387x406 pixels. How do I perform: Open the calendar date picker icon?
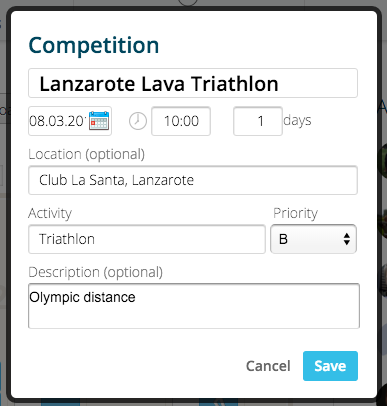point(99,121)
